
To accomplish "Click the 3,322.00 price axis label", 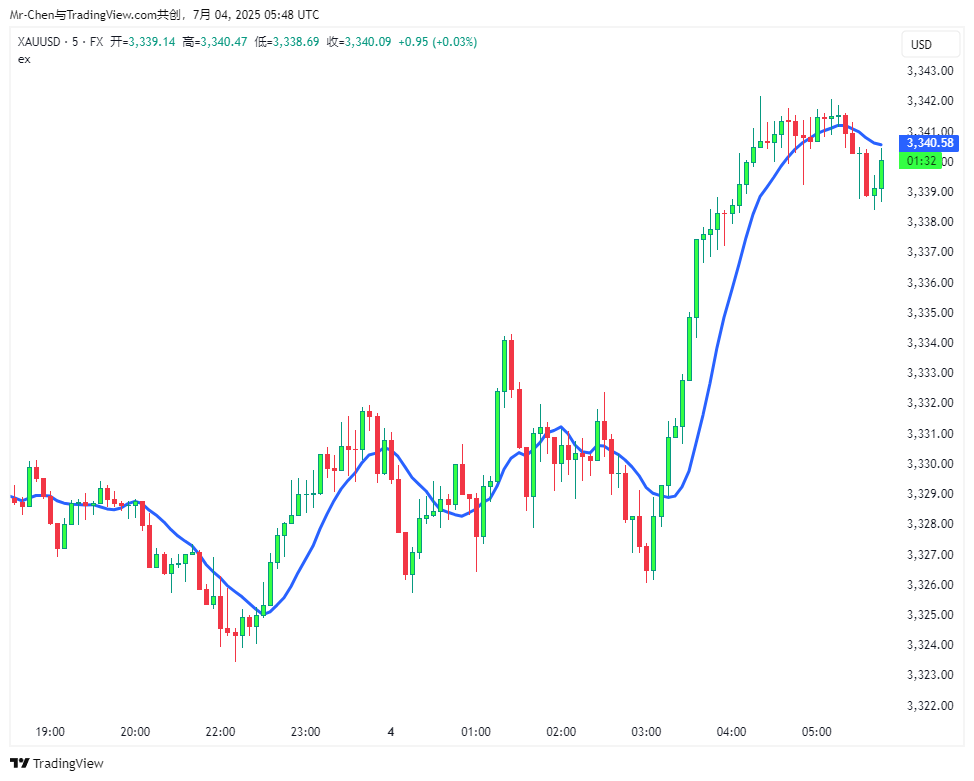I will (930, 705).
